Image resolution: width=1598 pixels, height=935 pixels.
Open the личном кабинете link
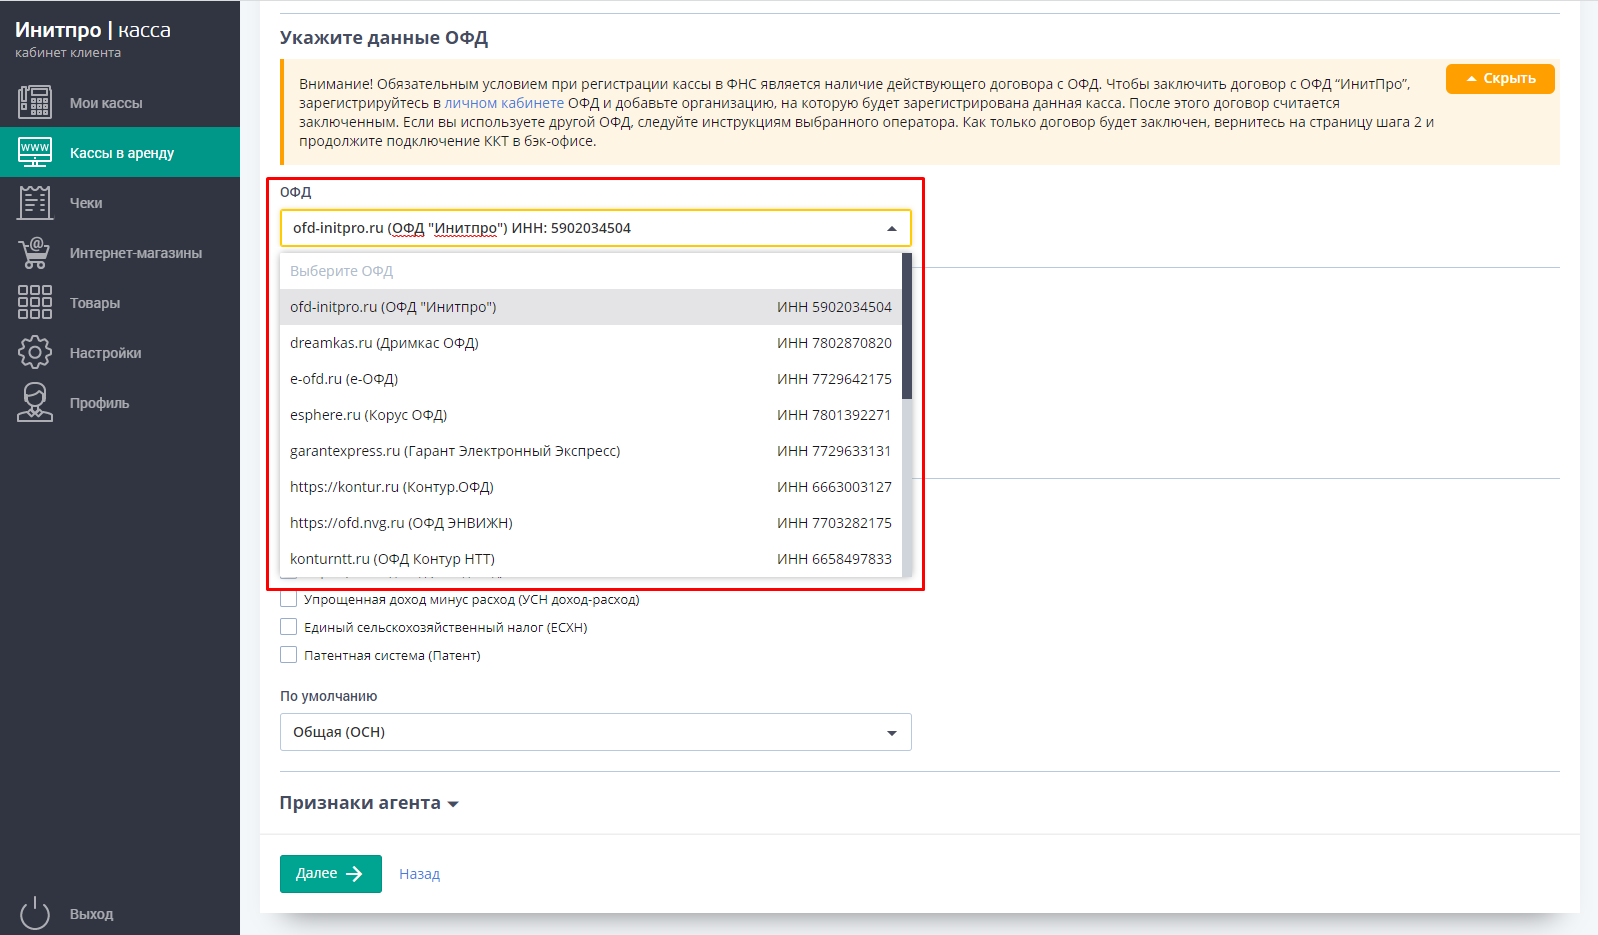click(x=504, y=103)
